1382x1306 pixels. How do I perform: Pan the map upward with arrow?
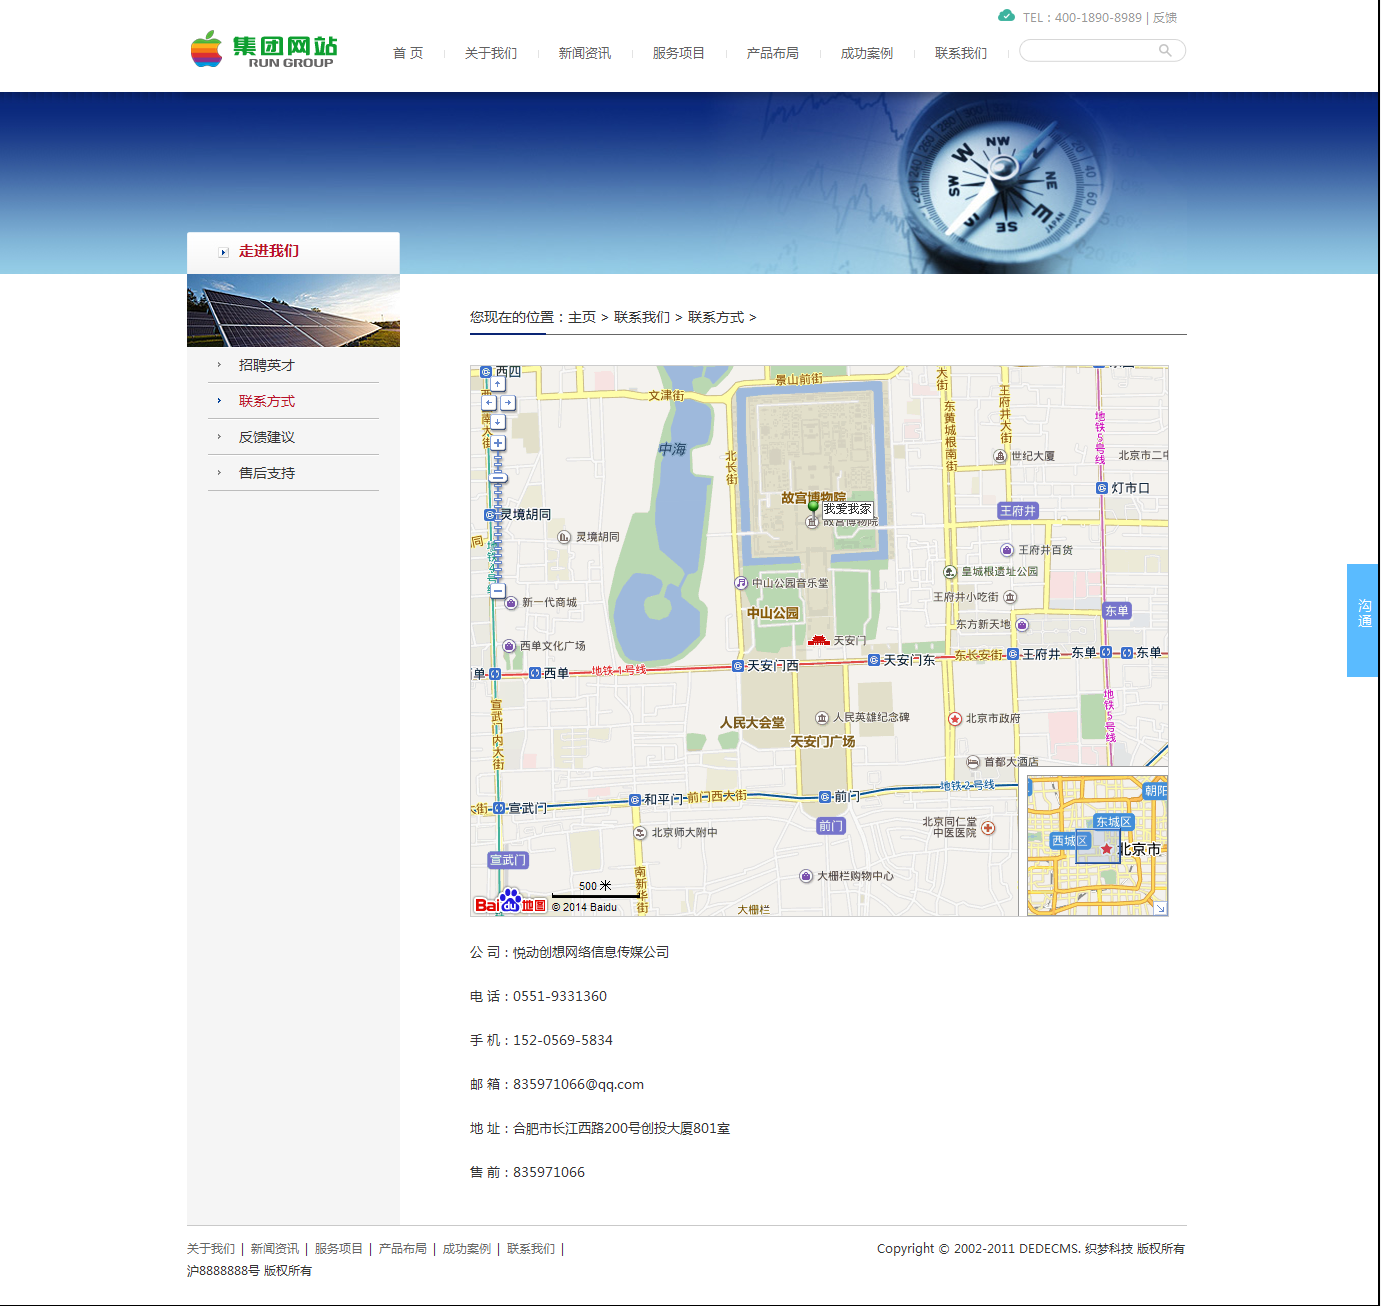click(x=498, y=384)
